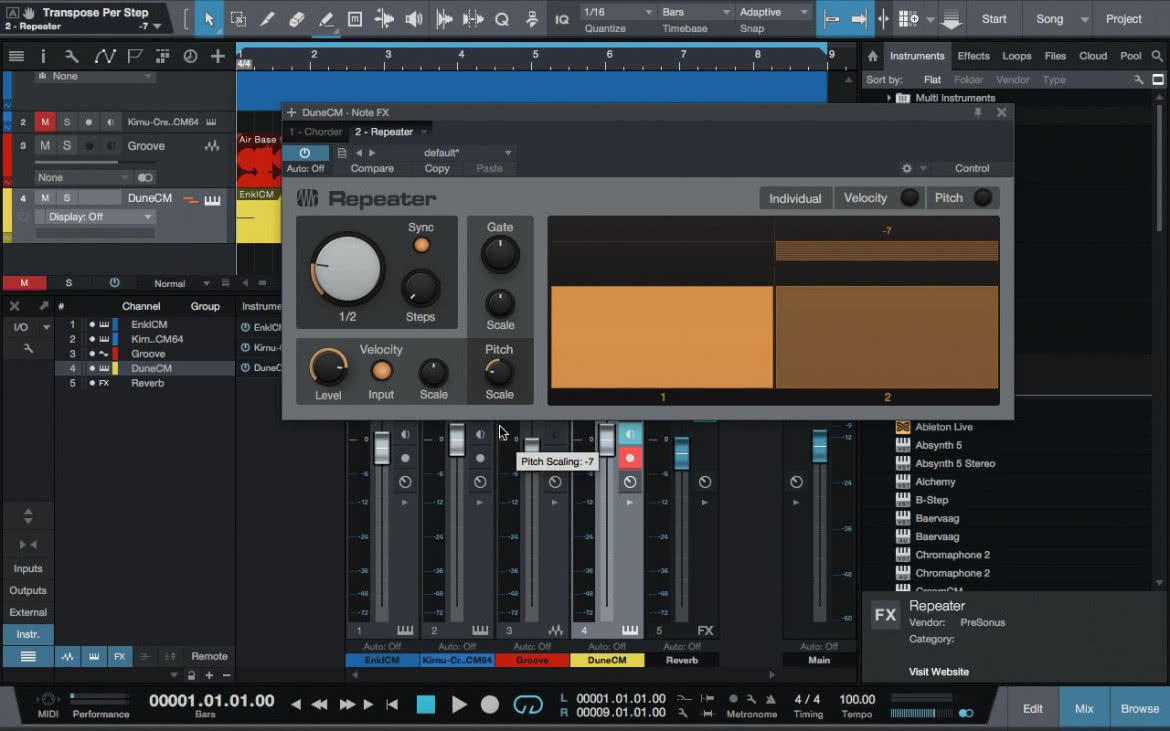Go to the browser Home icon

pyautogui.click(x=872, y=56)
